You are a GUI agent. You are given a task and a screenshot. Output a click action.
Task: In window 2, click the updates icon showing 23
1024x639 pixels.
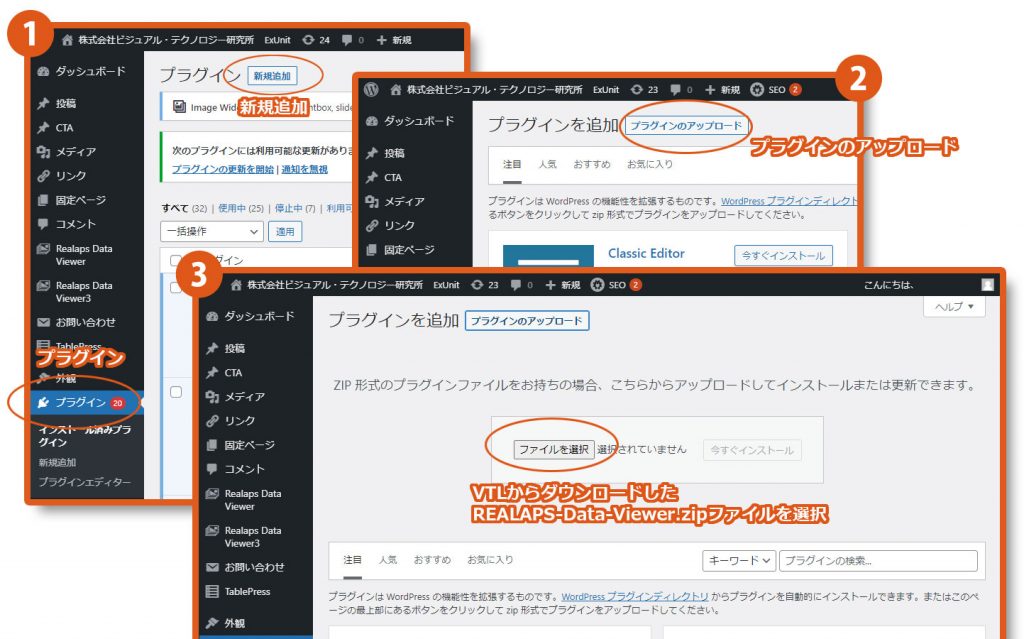637,90
